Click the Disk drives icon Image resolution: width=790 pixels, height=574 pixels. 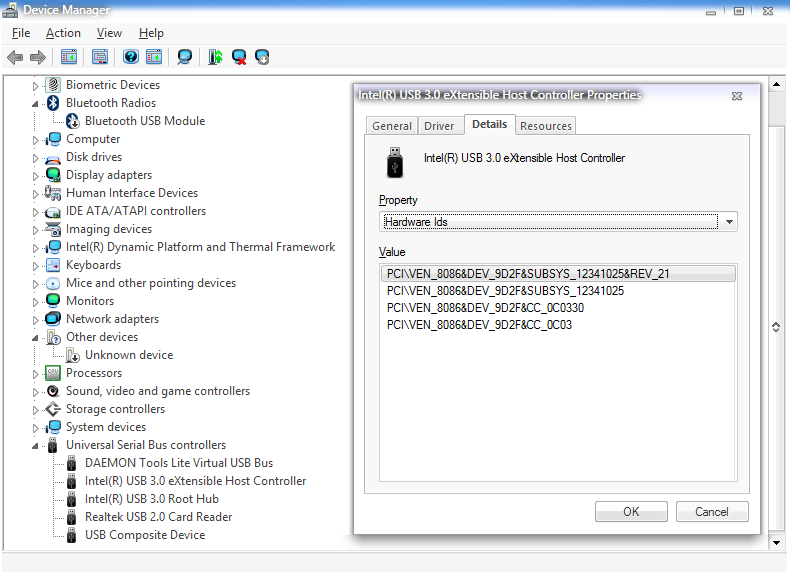click(x=53, y=159)
